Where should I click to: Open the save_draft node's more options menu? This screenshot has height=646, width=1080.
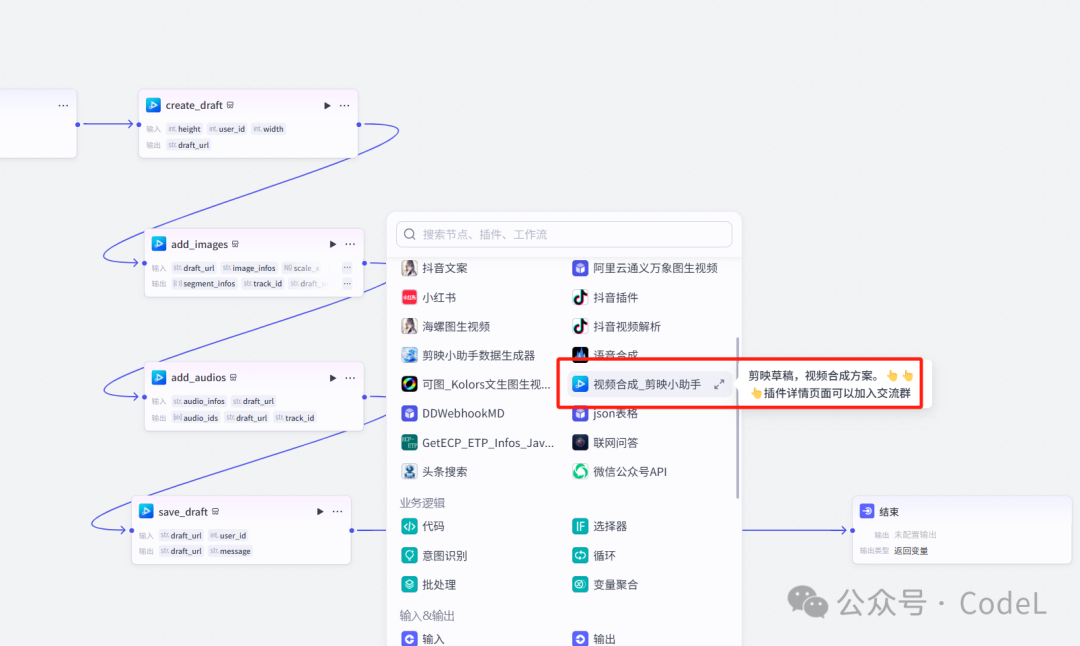[337, 512]
